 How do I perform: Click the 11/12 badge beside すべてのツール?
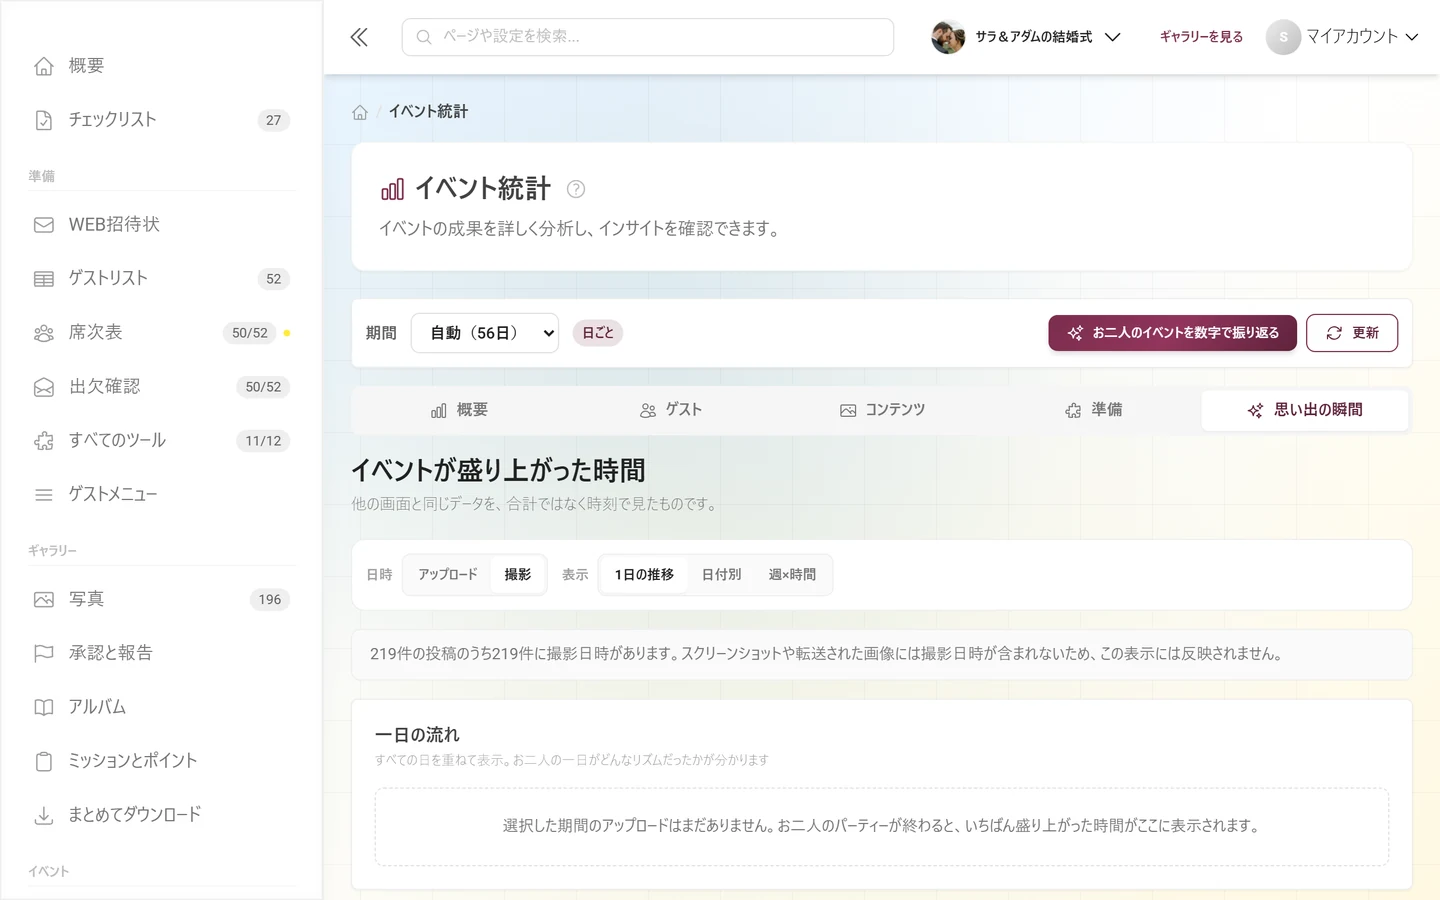tap(263, 441)
